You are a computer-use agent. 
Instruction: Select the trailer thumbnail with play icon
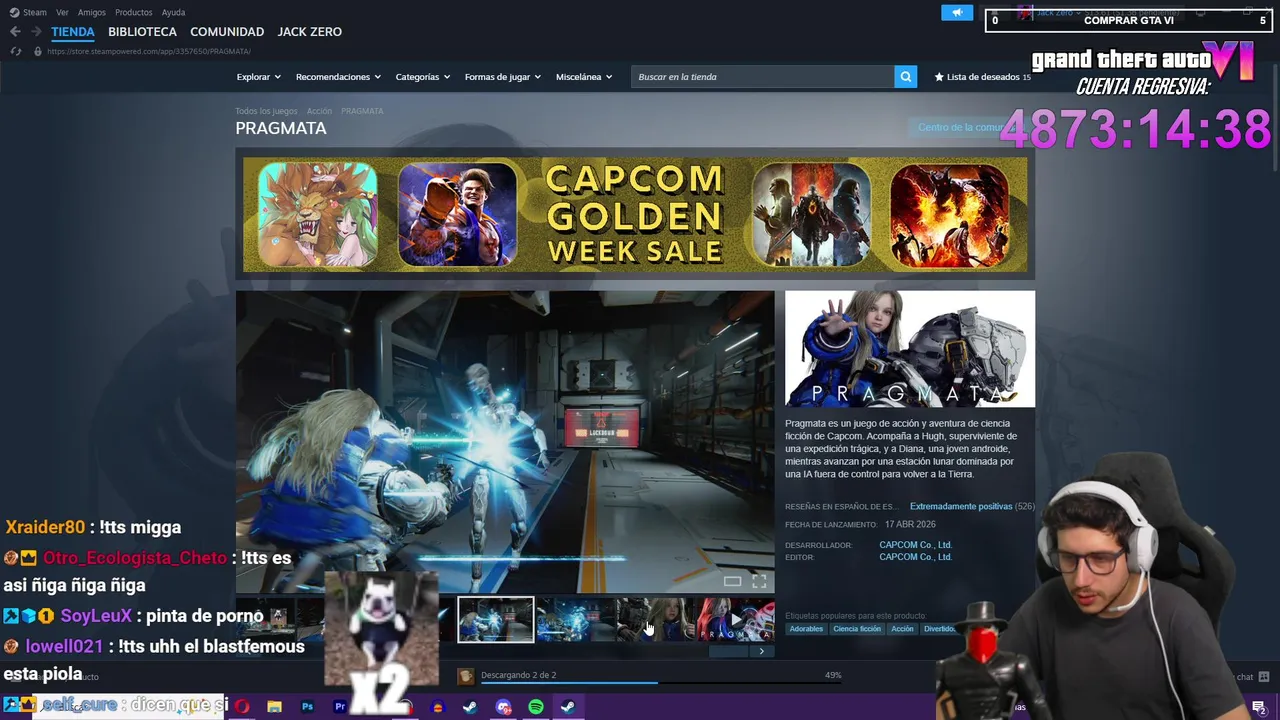pyautogui.click(x=736, y=620)
